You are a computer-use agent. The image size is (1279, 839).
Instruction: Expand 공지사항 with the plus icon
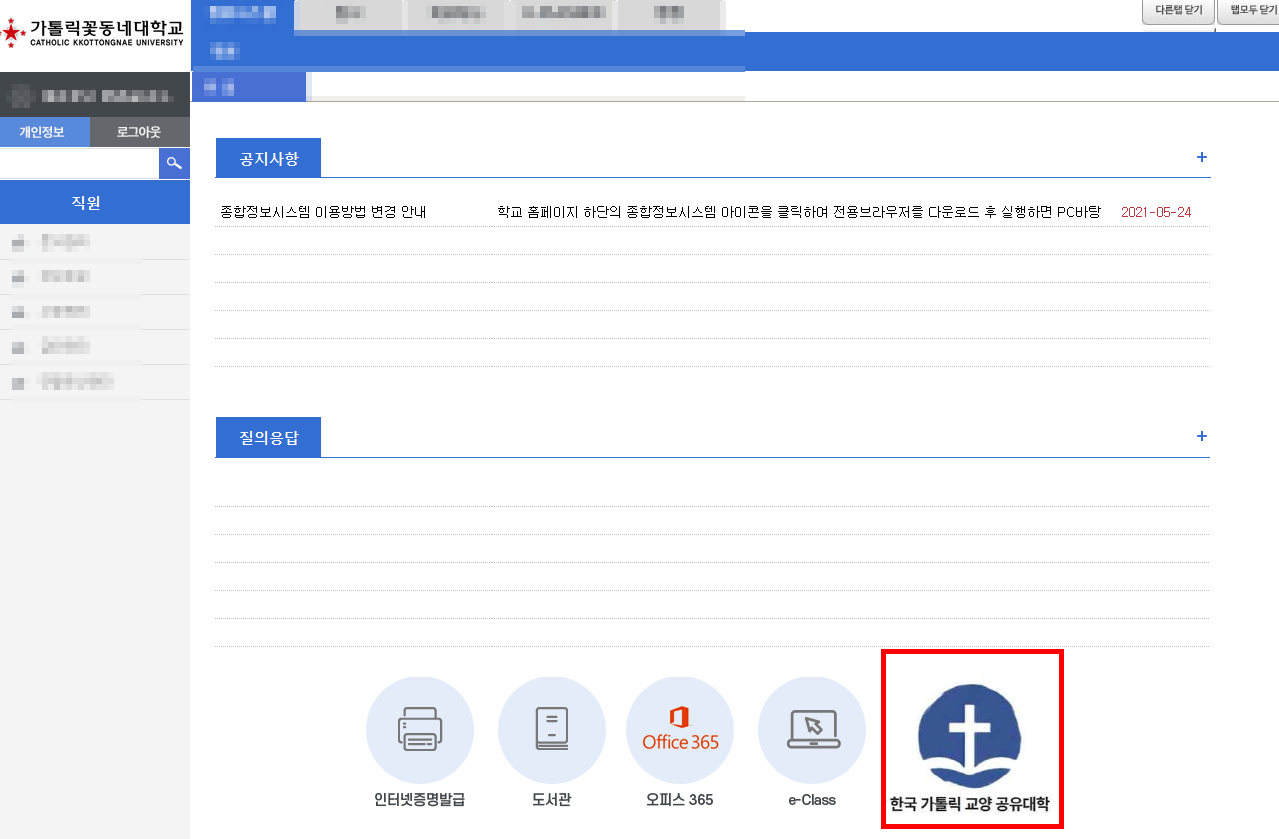pyautogui.click(x=1201, y=157)
